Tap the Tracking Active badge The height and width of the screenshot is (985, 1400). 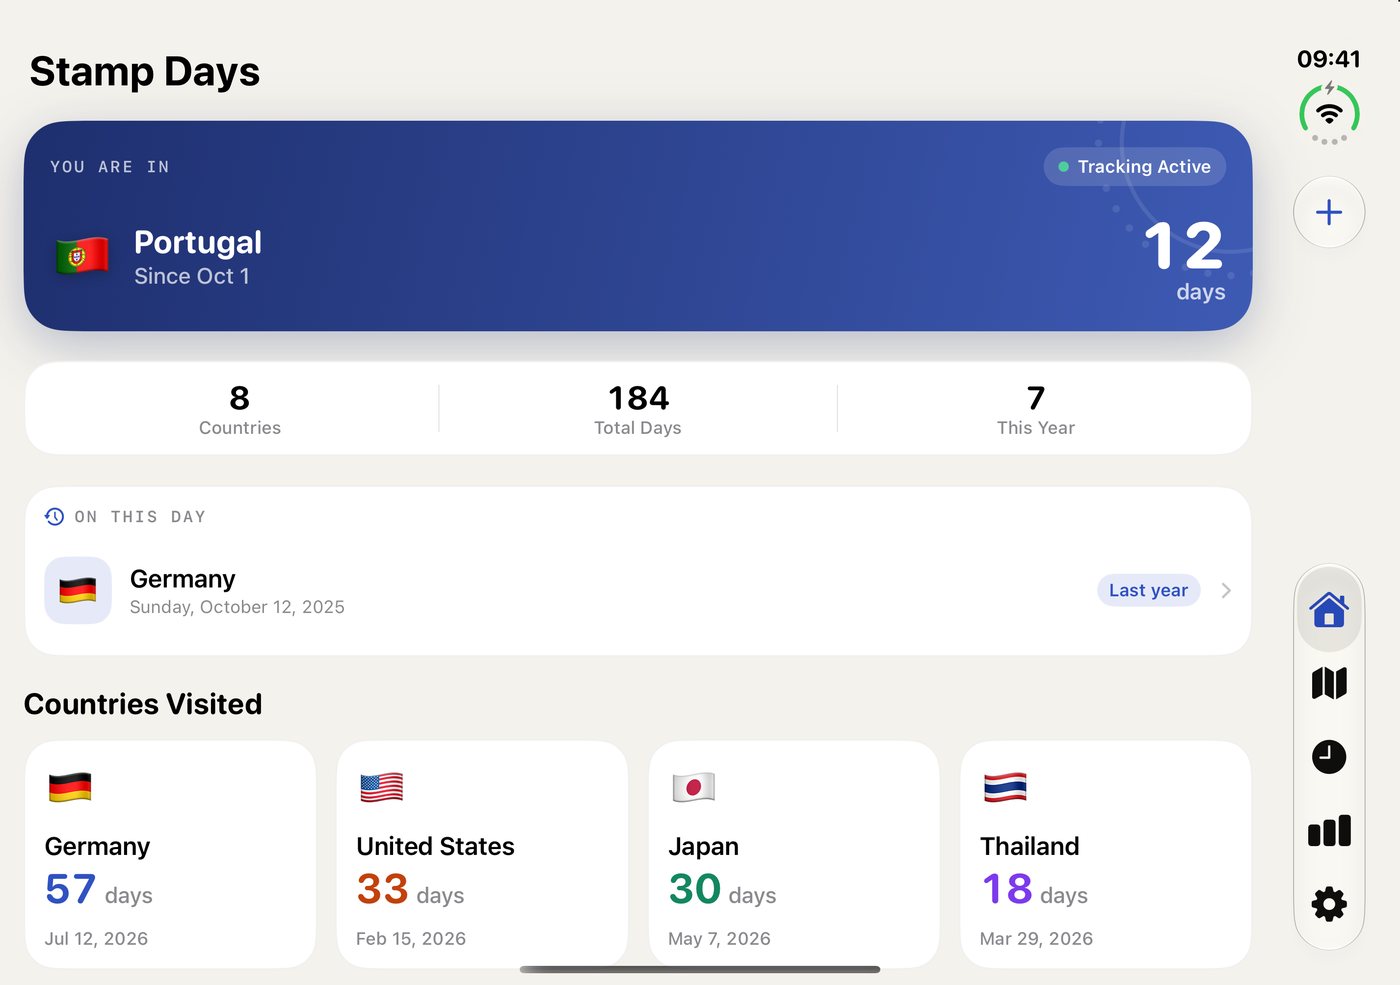(x=1135, y=167)
